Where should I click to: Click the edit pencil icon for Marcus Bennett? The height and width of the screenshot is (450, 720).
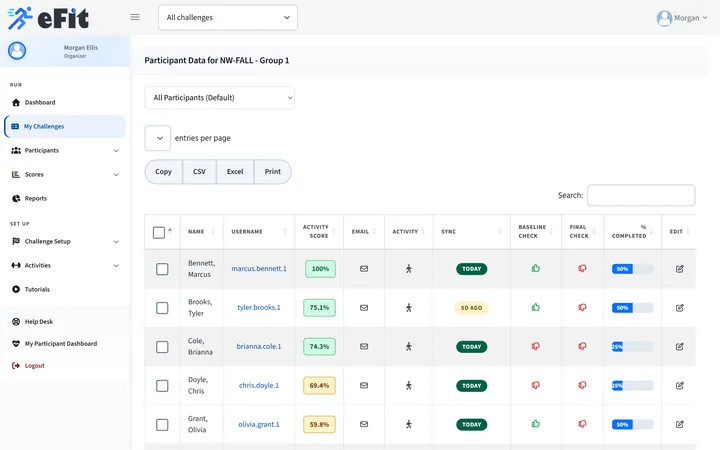(x=680, y=269)
